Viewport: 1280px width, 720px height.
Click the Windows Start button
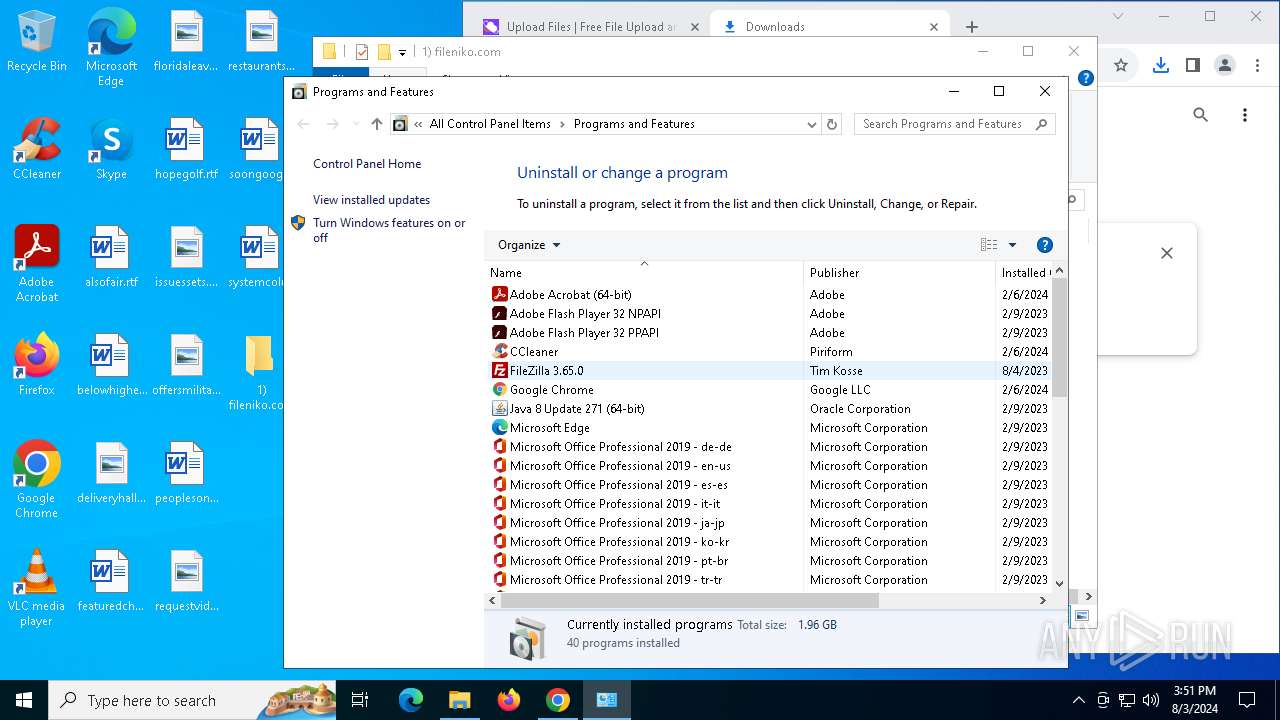coord(24,700)
